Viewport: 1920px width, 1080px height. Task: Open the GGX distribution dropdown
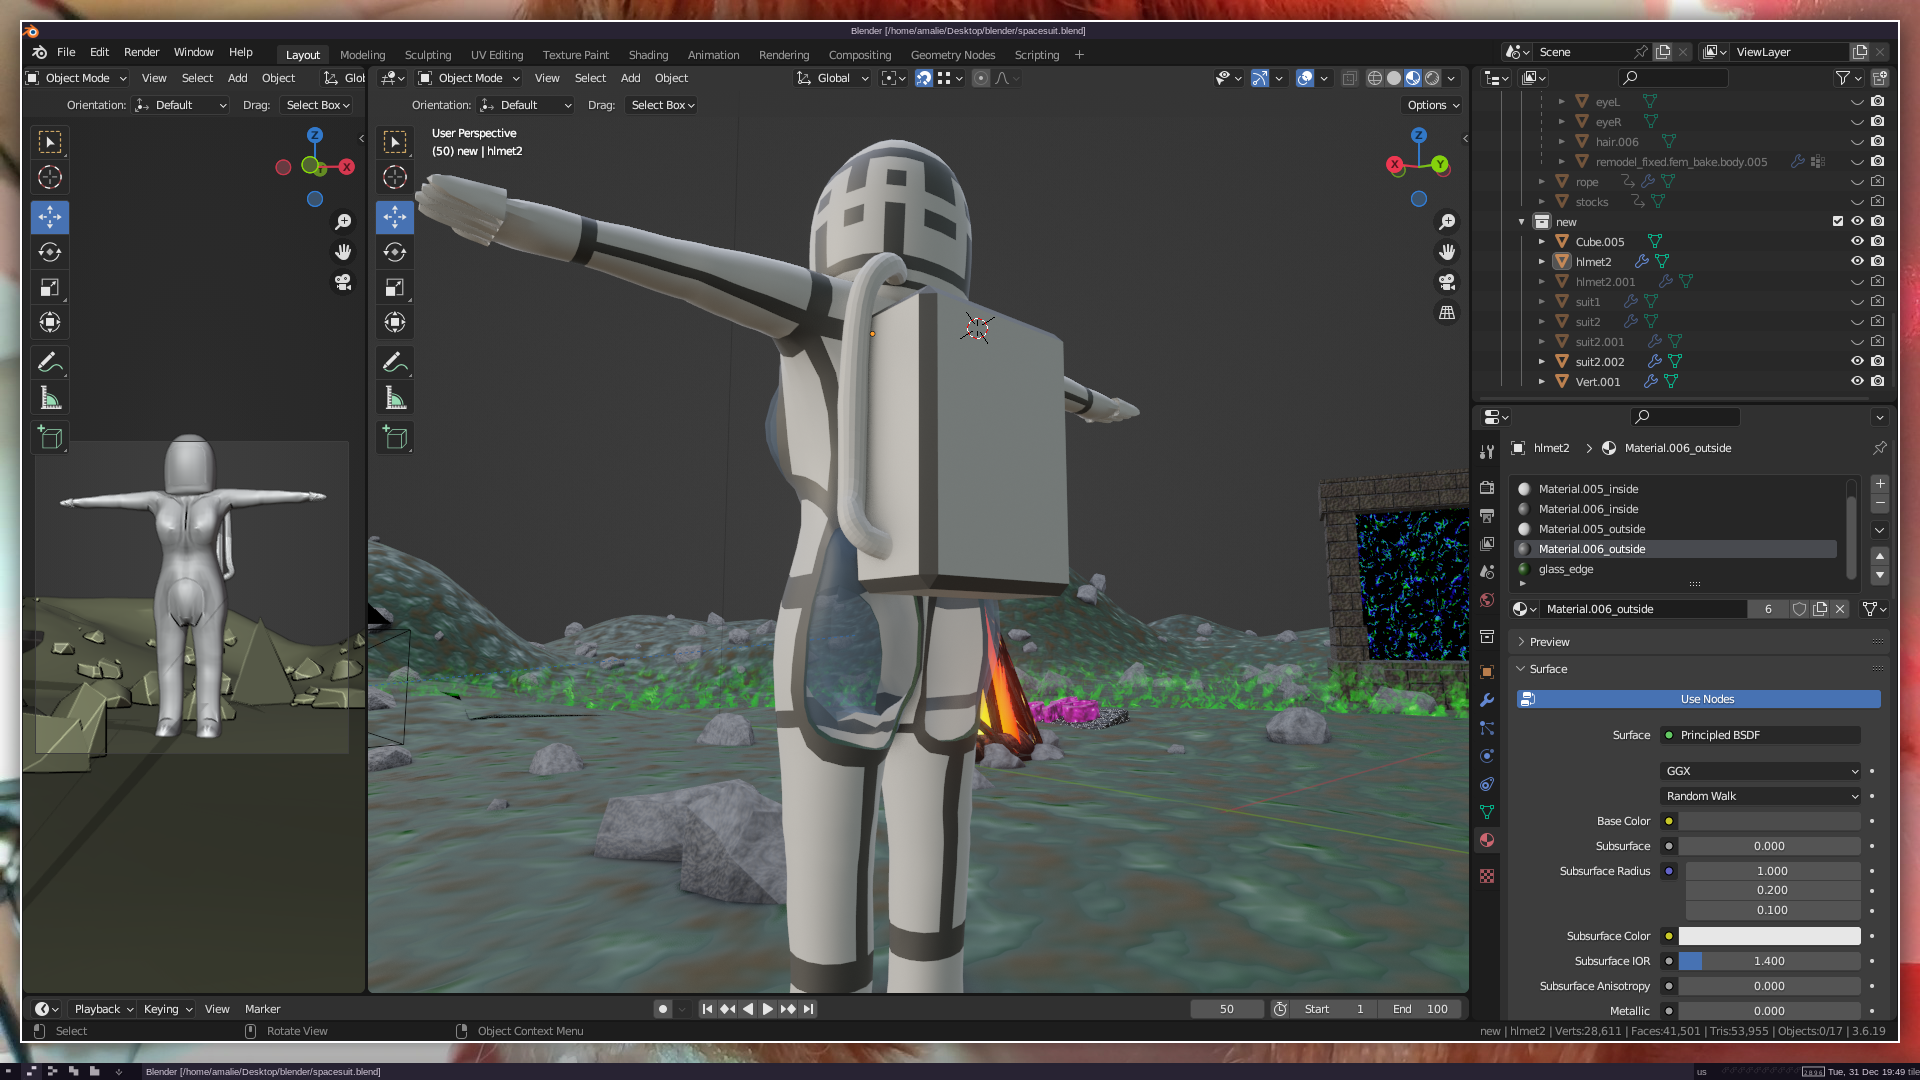coord(1760,771)
